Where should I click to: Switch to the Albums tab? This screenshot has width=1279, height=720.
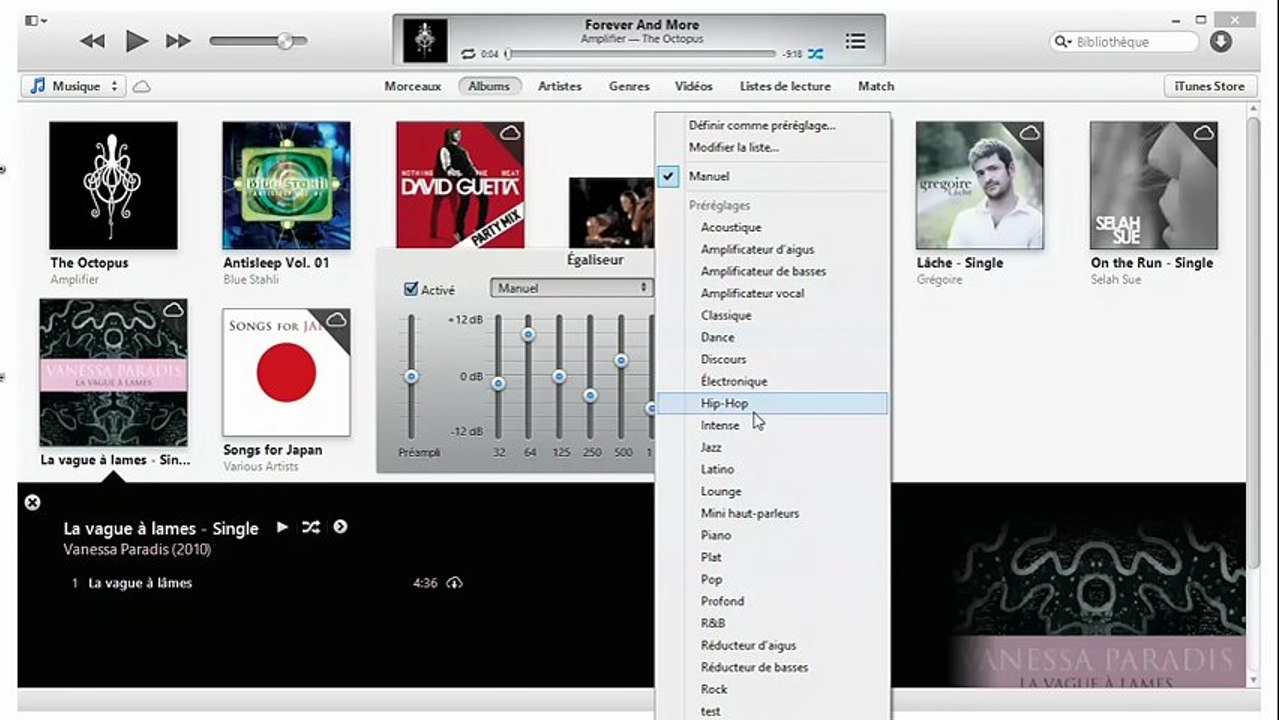pos(490,86)
